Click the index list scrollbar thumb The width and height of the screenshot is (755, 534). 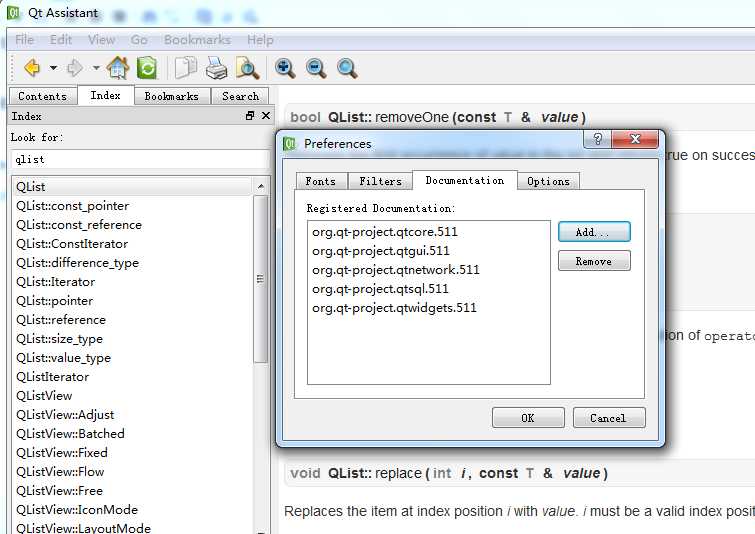[260, 279]
